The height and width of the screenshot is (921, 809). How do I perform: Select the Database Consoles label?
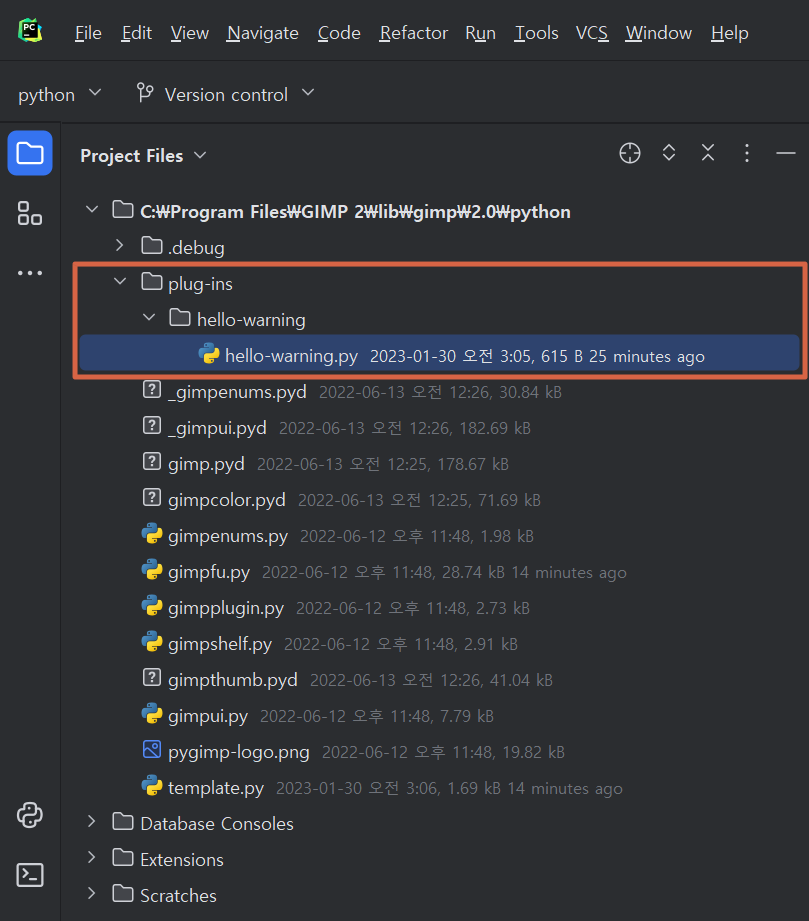point(217,824)
